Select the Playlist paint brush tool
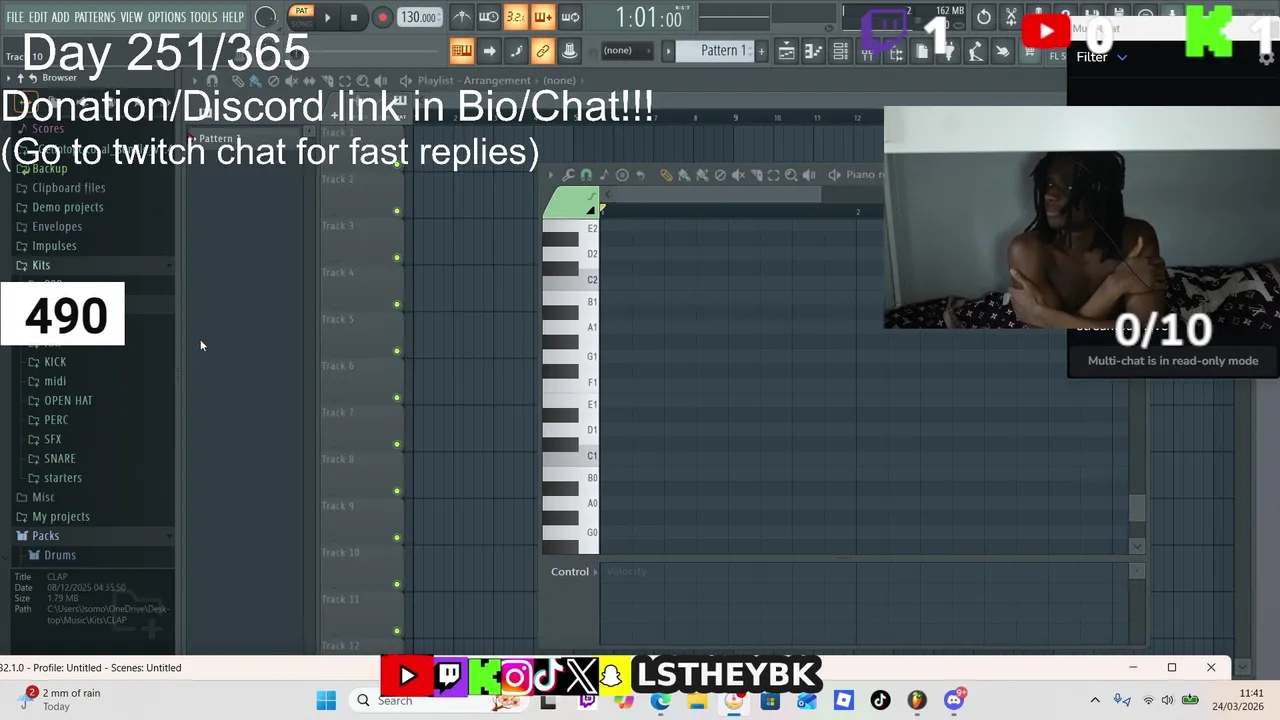 point(255,81)
